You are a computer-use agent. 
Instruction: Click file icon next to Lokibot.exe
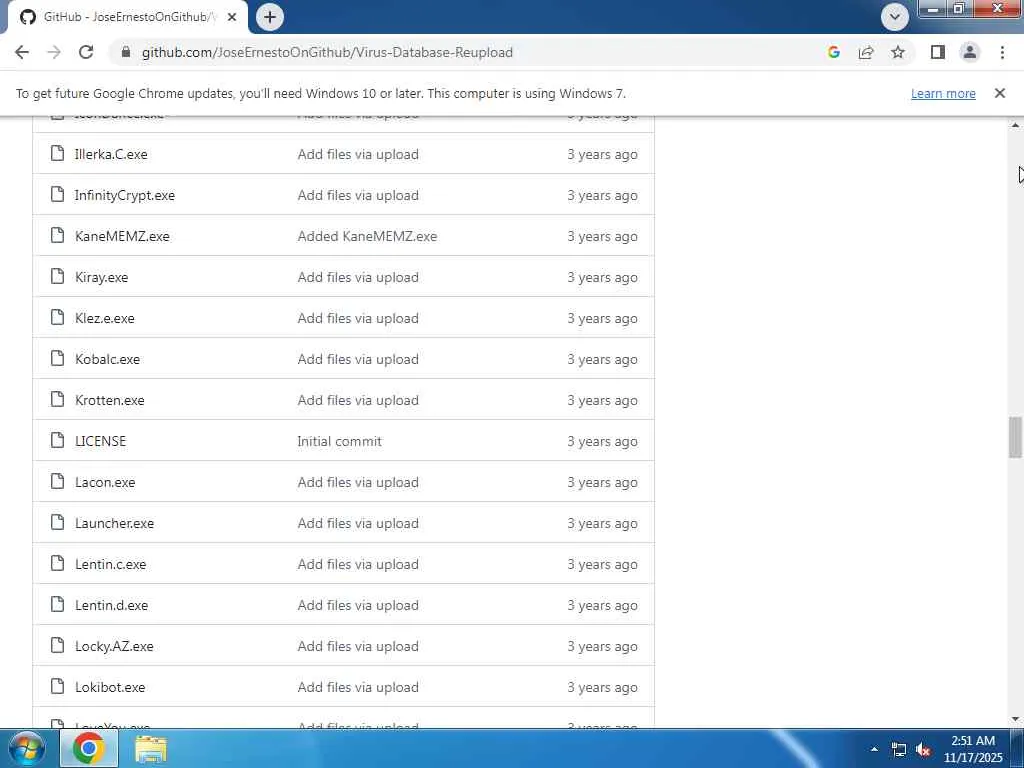click(57, 687)
